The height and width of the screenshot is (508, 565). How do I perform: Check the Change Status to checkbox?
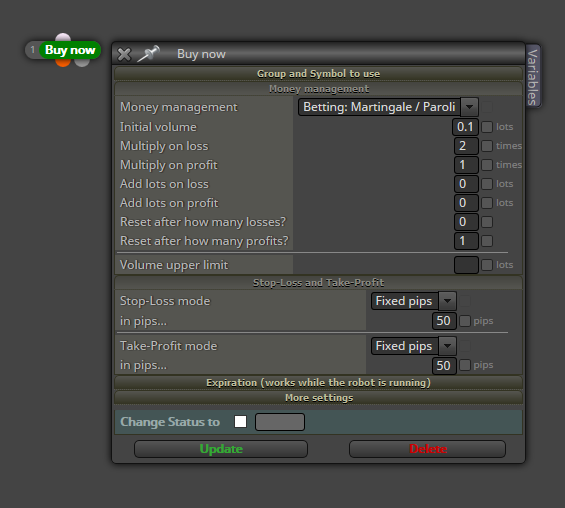pos(240,422)
